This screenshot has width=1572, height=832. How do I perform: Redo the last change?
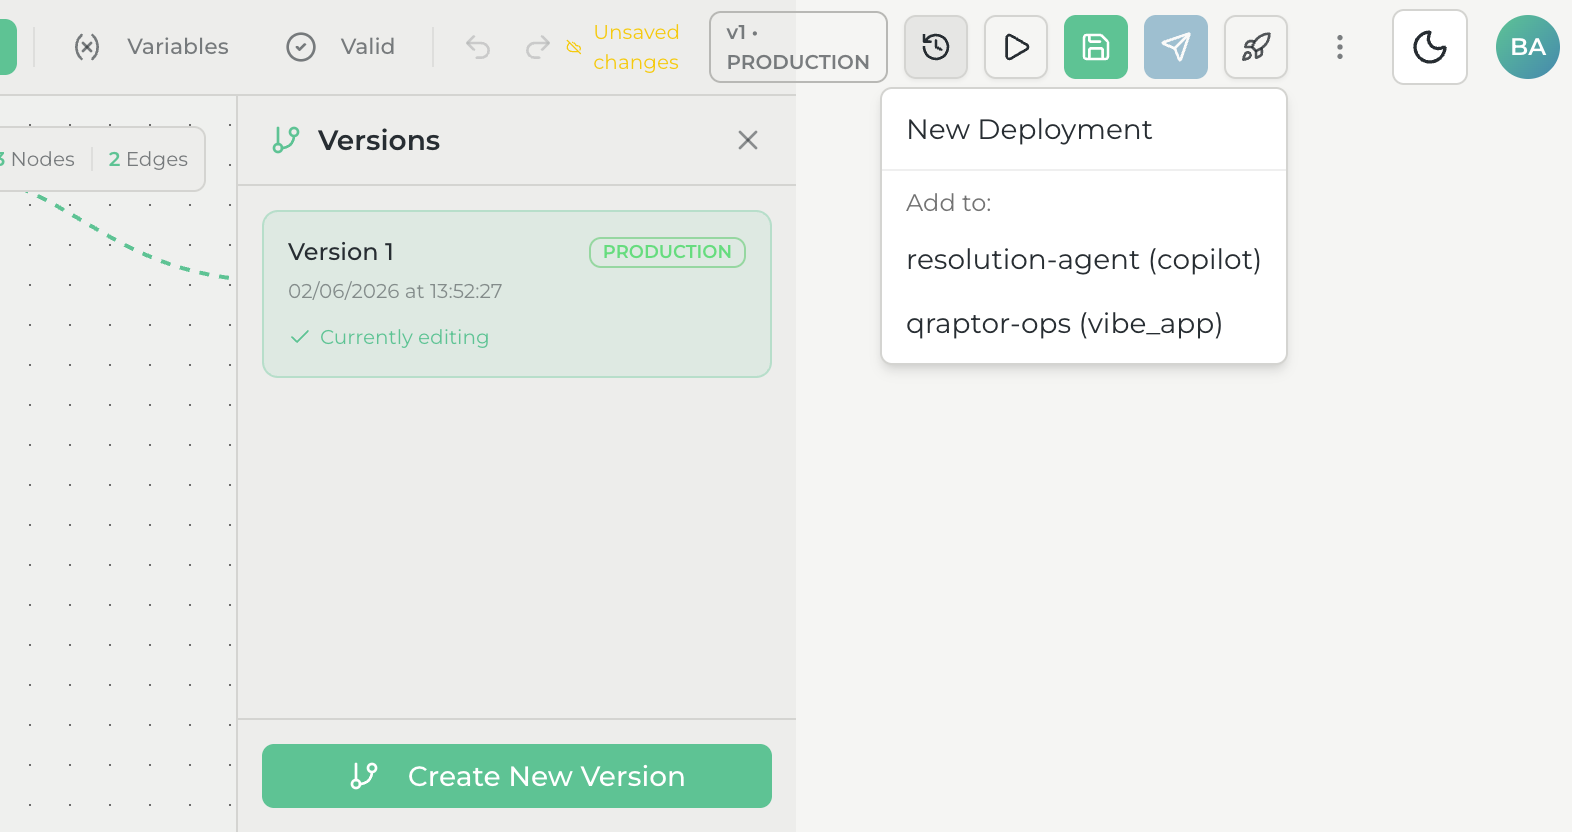point(538,47)
